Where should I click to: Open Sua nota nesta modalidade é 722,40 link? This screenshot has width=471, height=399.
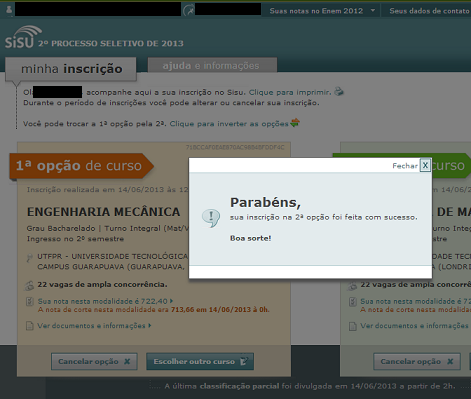click(x=105, y=301)
